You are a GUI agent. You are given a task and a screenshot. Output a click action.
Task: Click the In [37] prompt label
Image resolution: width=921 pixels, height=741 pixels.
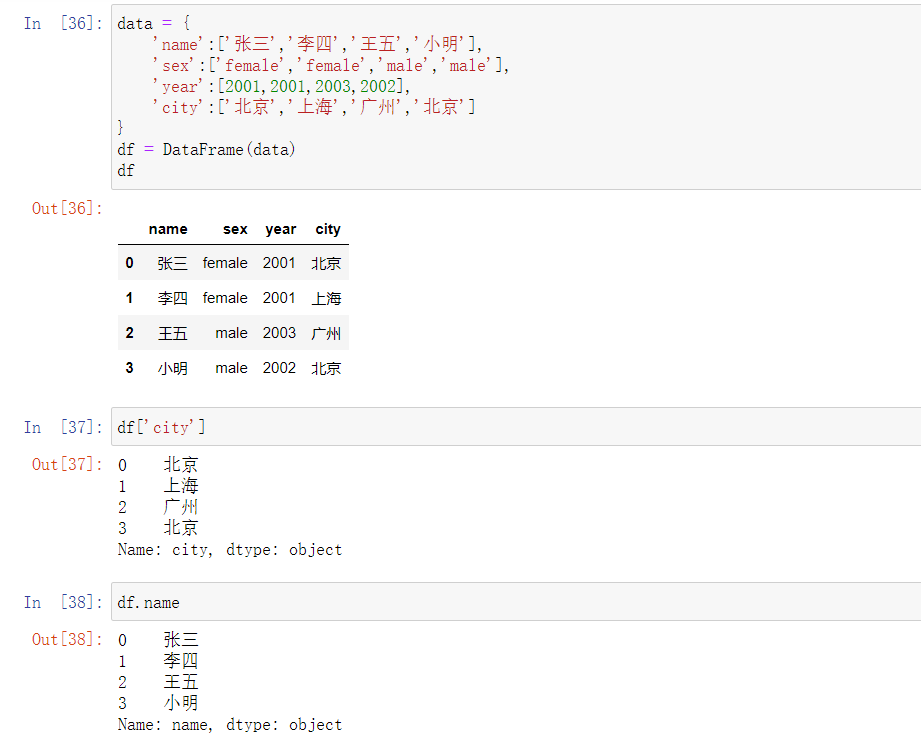pyautogui.click(x=63, y=427)
